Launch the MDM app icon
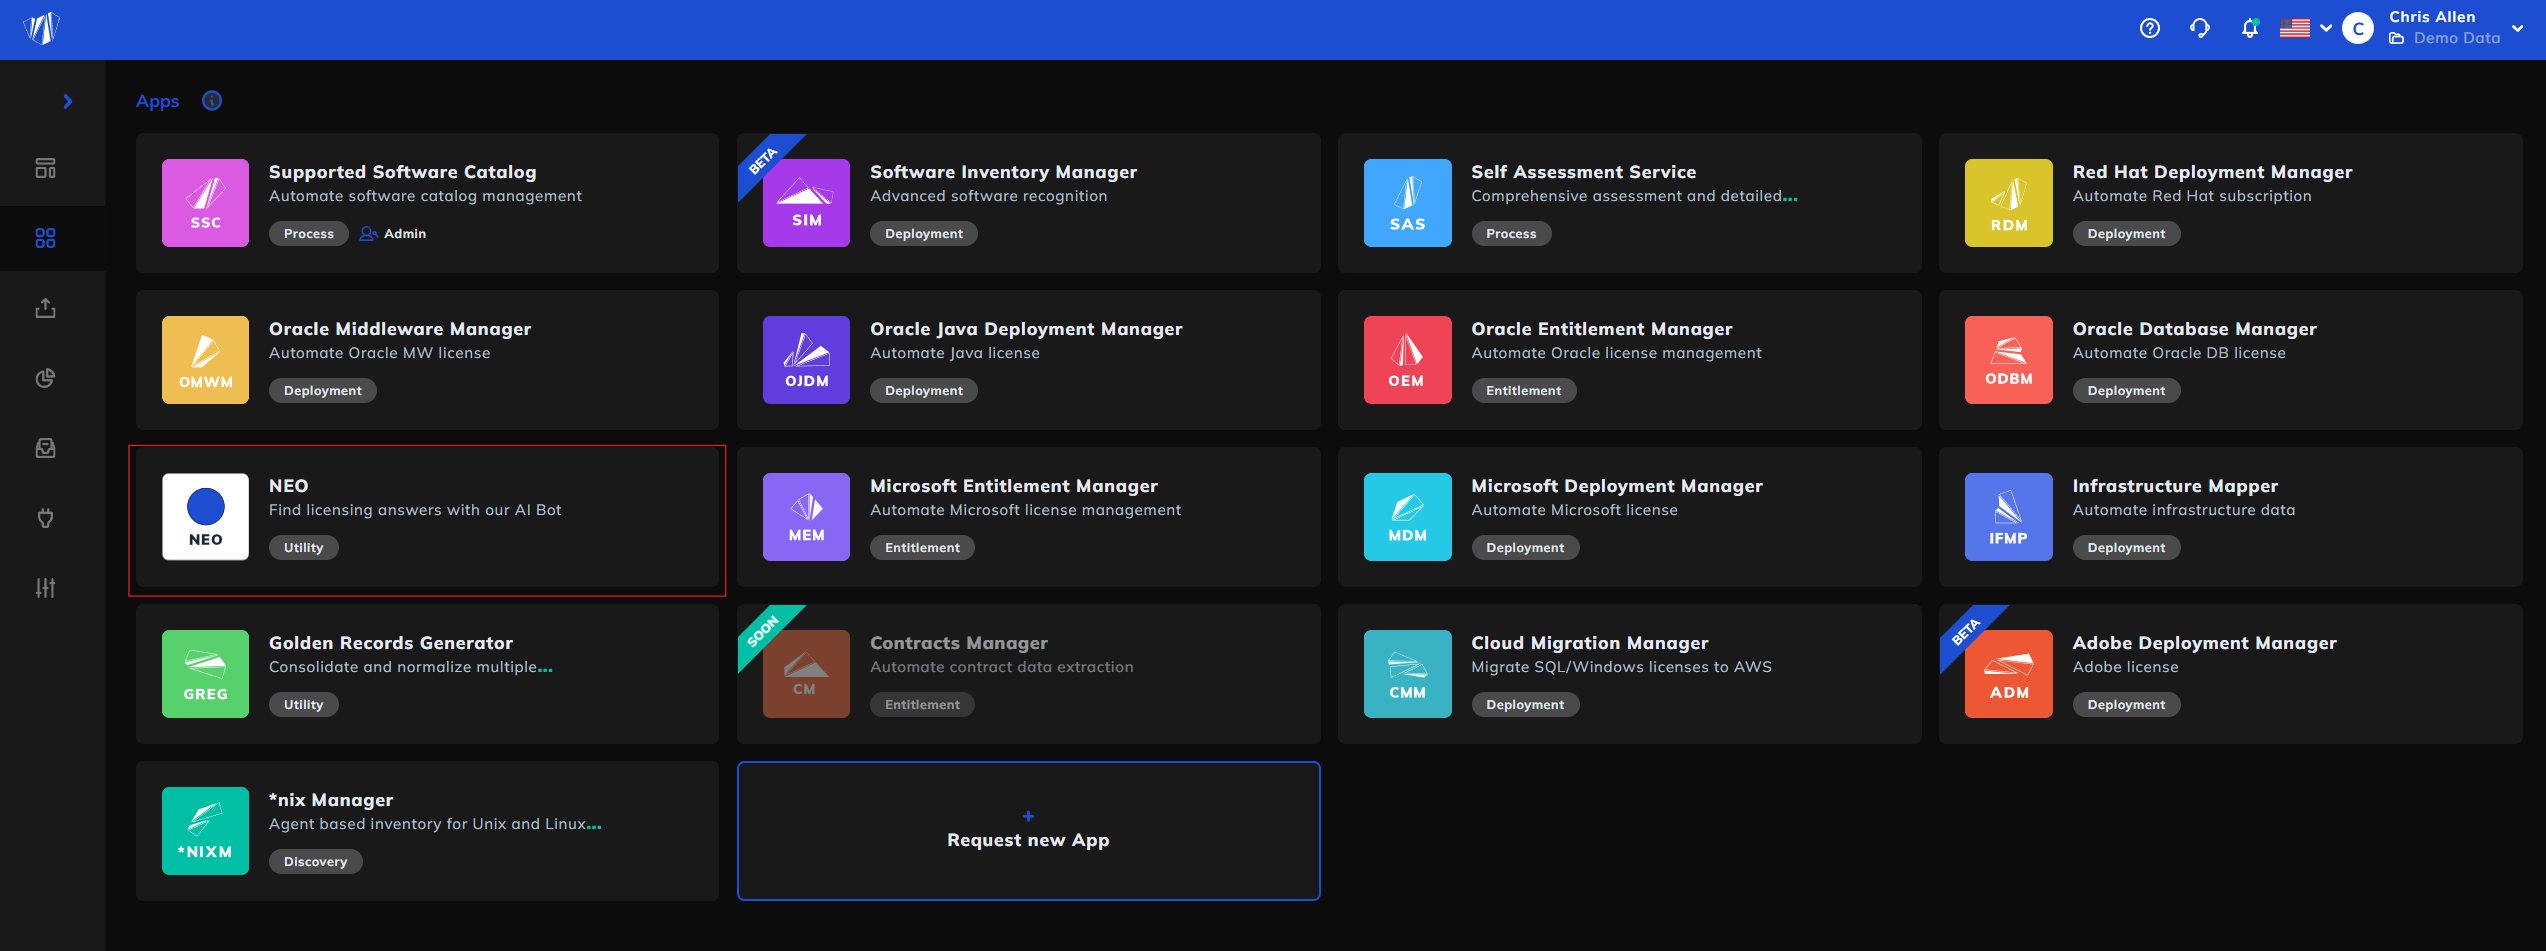The height and width of the screenshot is (951, 2546). tap(1407, 517)
